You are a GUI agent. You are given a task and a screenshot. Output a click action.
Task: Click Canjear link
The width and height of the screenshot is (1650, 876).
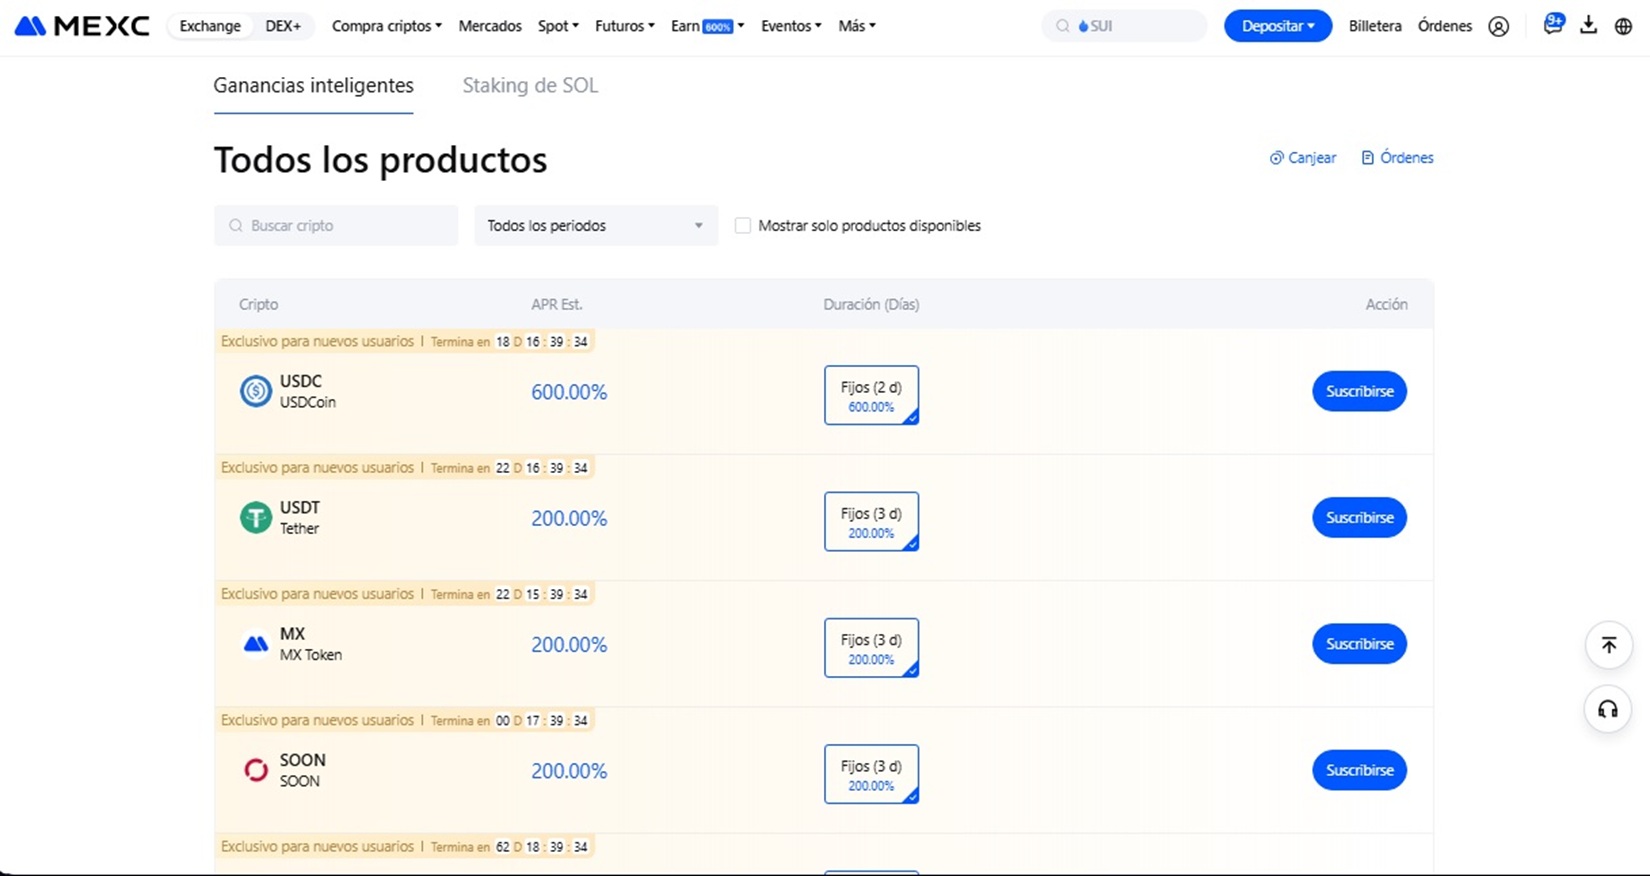[1303, 158]
